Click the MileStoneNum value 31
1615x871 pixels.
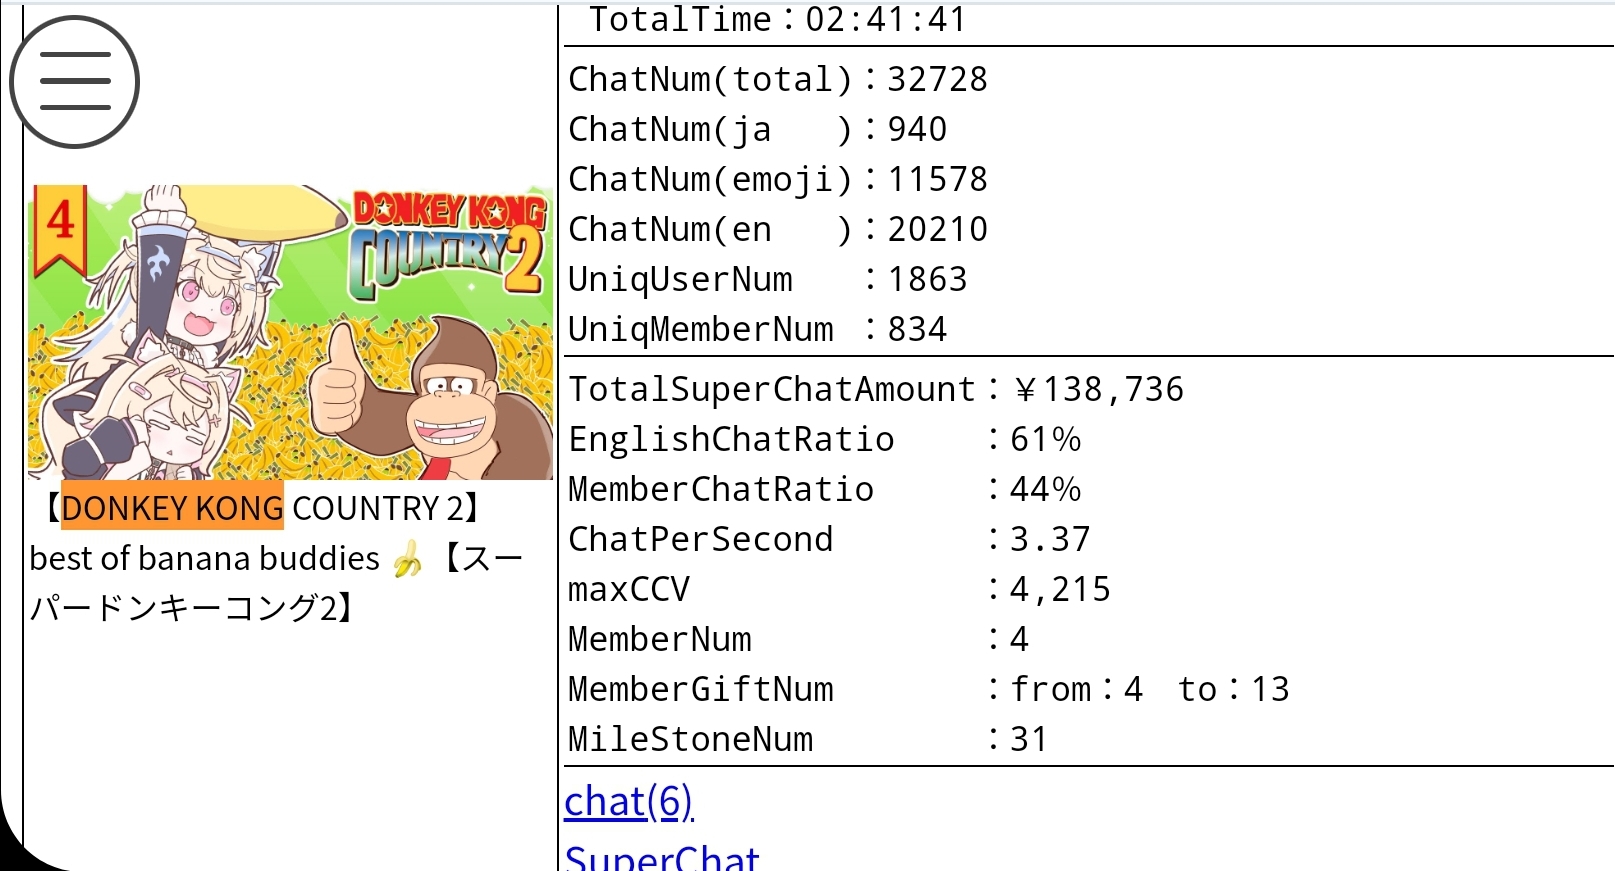click(x=1029, y=739)
